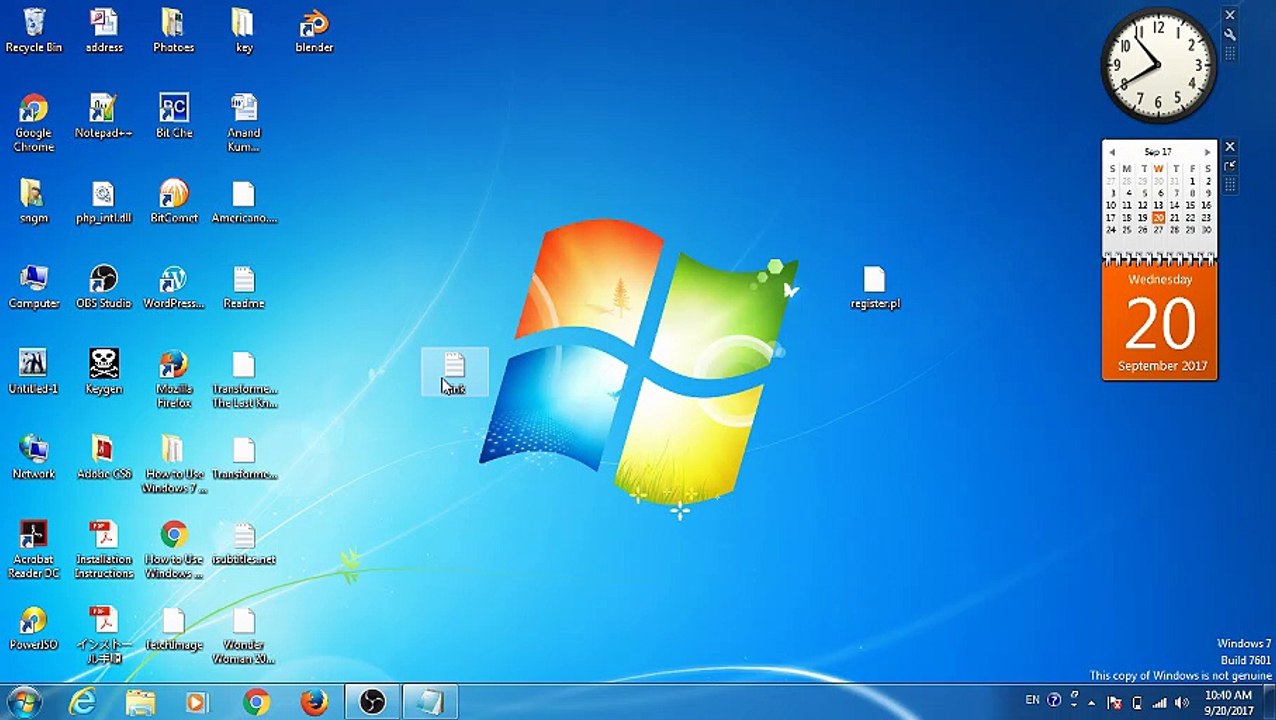This screenshot has height=720, width=1276.
Task: Select the Installation Instructions PDF
Action: click(103, 549)
